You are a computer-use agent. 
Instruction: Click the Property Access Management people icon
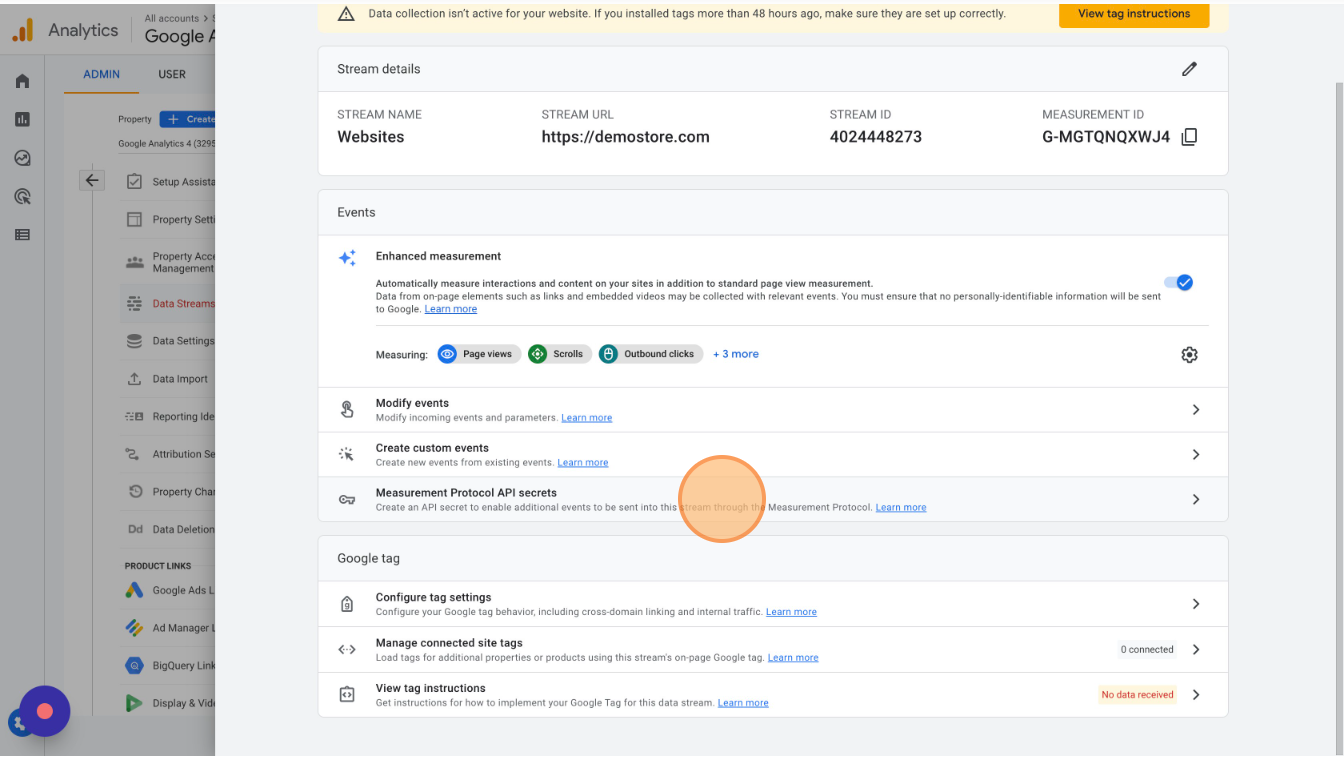pyautogui.click(x=134, y=262)
